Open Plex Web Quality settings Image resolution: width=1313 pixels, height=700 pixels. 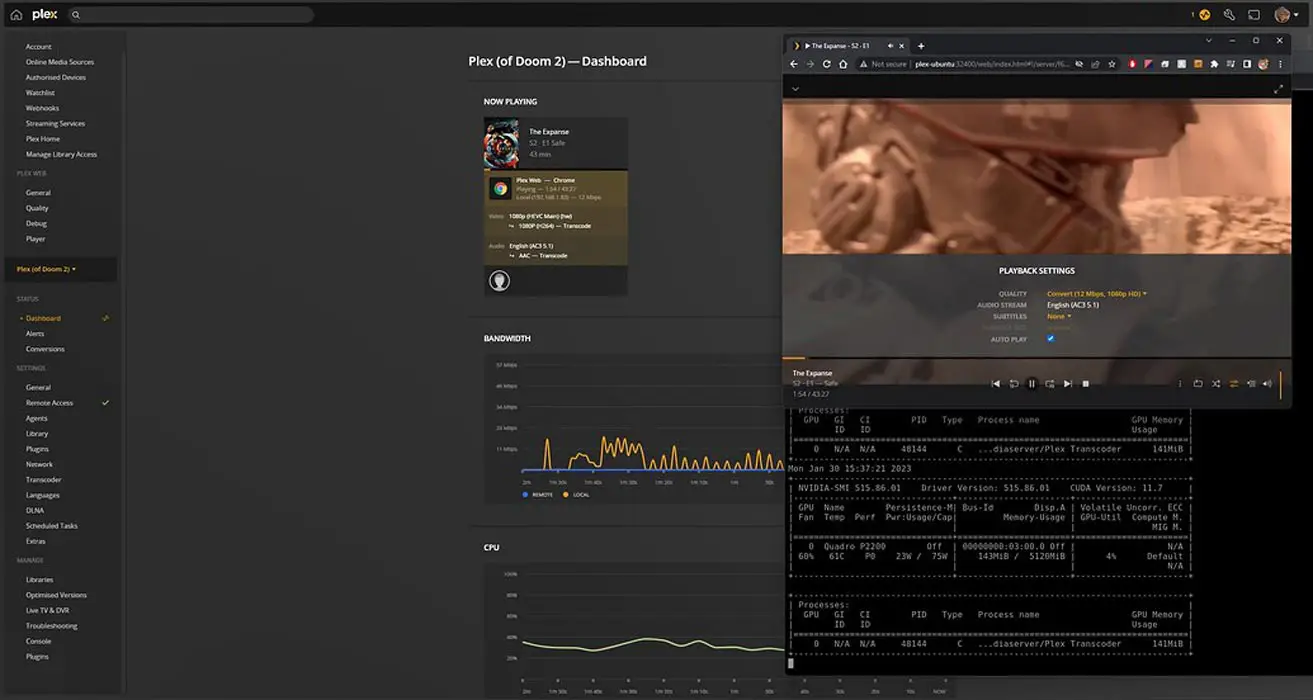point(37,208)
